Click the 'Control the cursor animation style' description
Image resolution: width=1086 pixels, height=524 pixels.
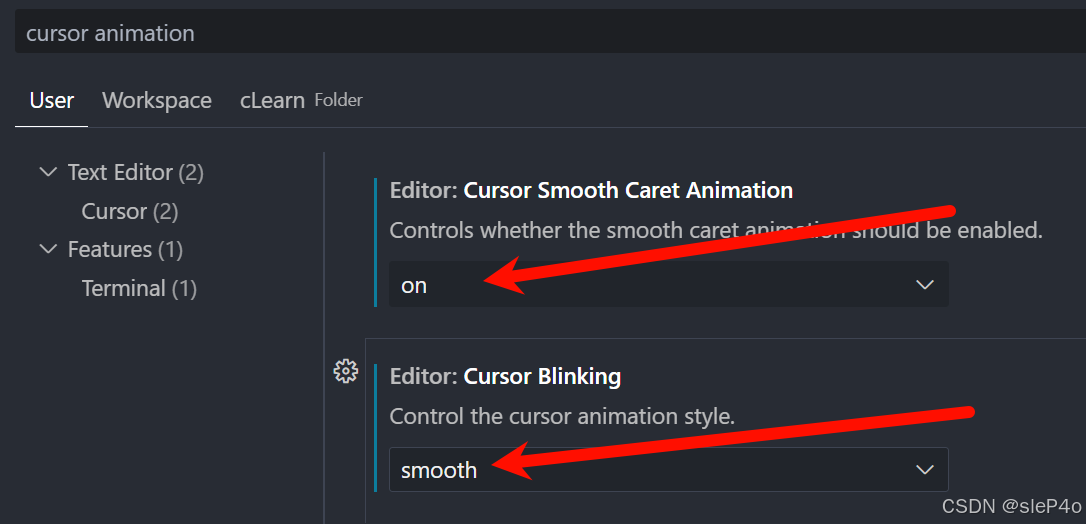(x=562, y=417)
